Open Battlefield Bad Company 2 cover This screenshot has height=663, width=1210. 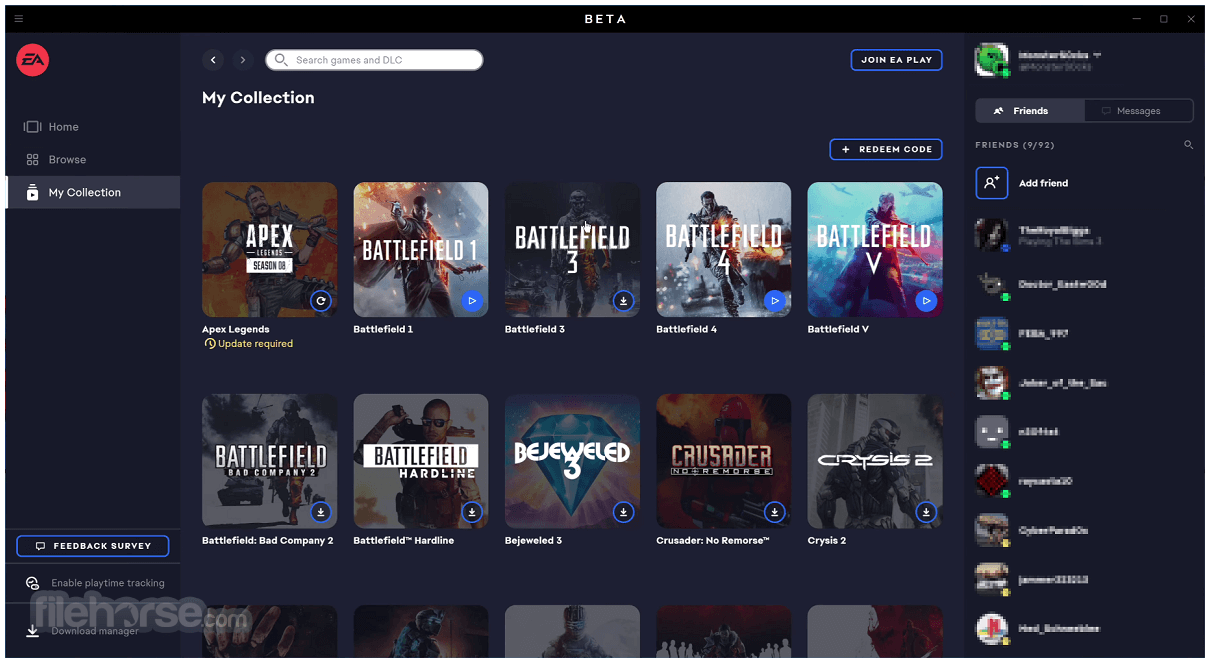click(270, 461)
